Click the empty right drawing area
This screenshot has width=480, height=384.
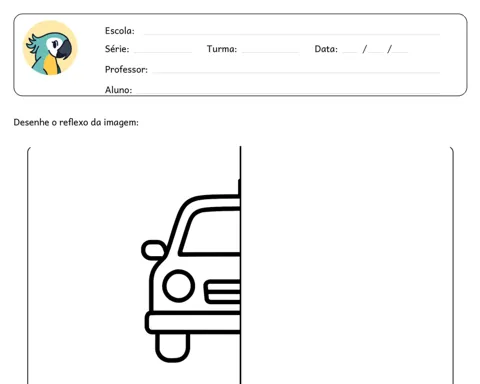point(347,265)
